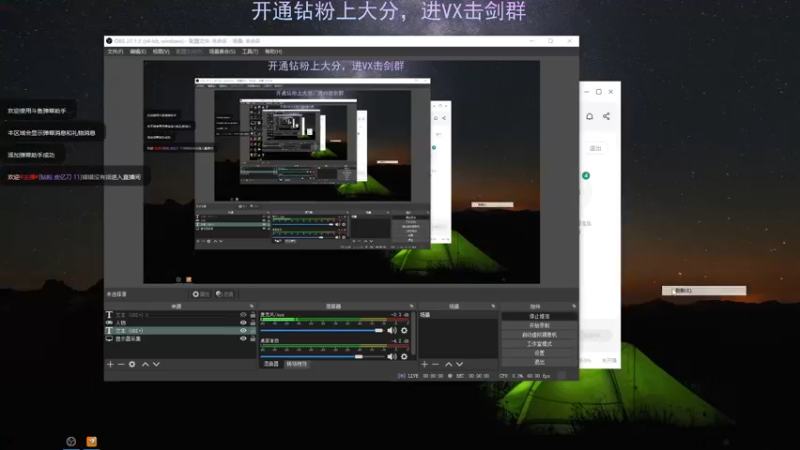Toggle visibility of 文本 (GDI+) 2 source

tap(243, 315)
